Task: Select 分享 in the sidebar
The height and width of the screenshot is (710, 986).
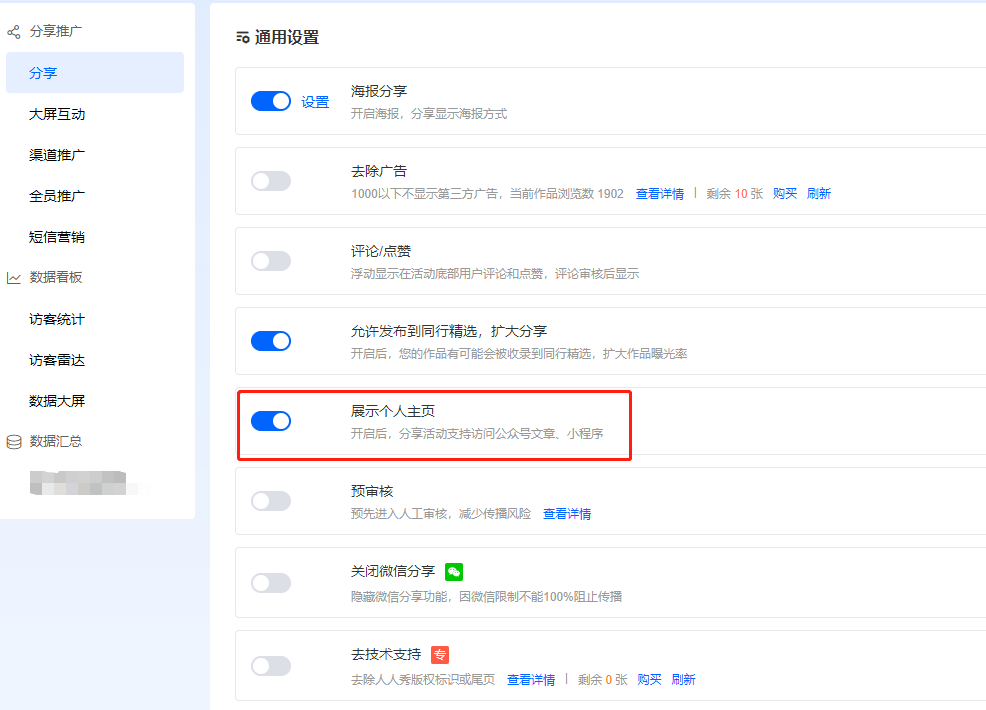Action: click(95, 73)
